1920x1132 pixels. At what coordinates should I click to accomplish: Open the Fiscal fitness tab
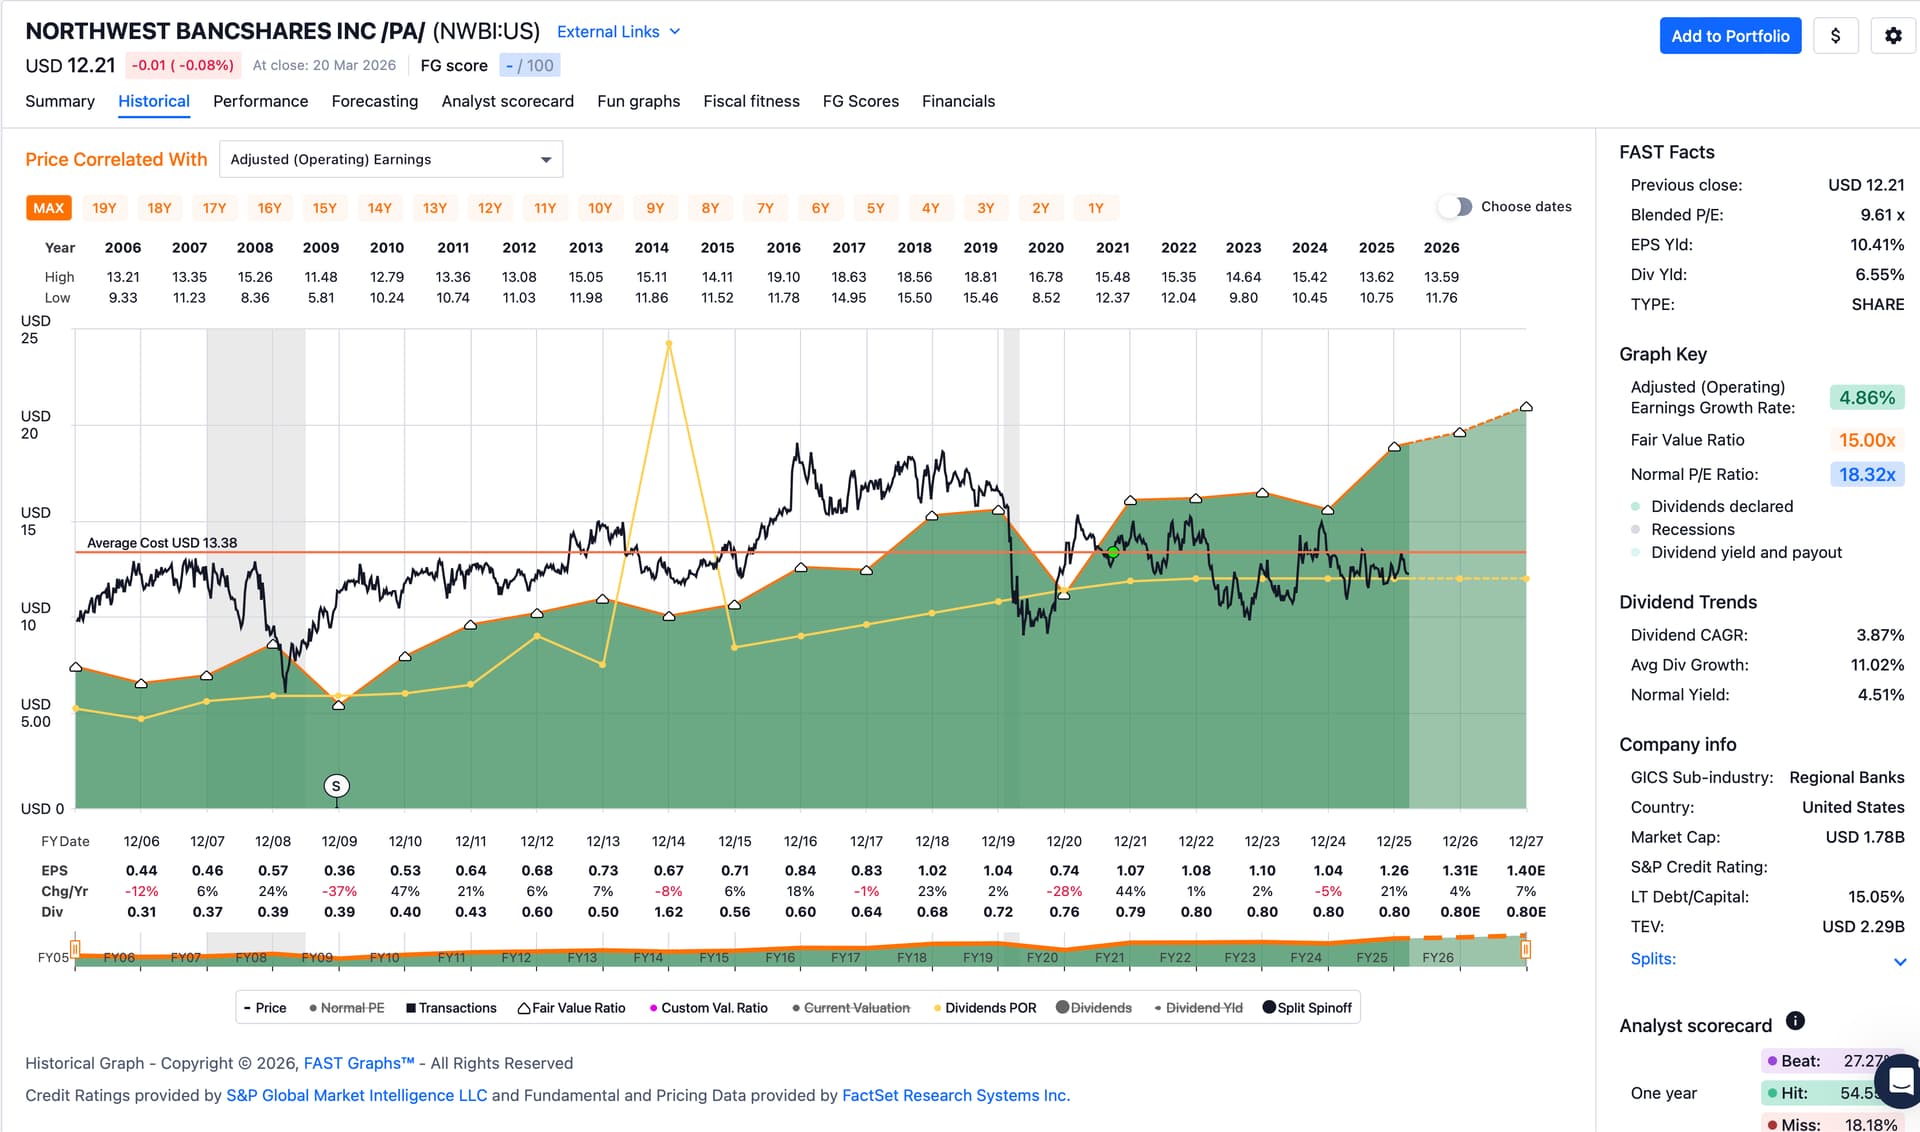tap(751, 101)
